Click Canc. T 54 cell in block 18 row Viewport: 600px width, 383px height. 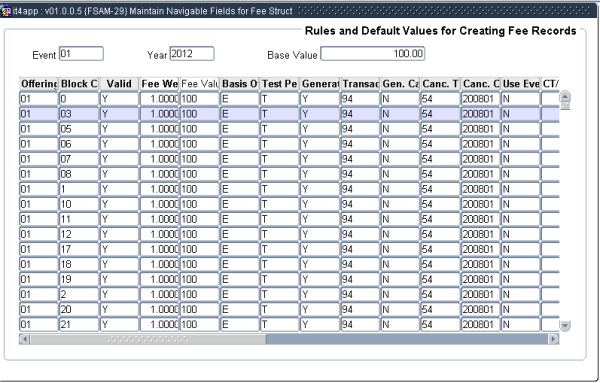tap(440, 264)
